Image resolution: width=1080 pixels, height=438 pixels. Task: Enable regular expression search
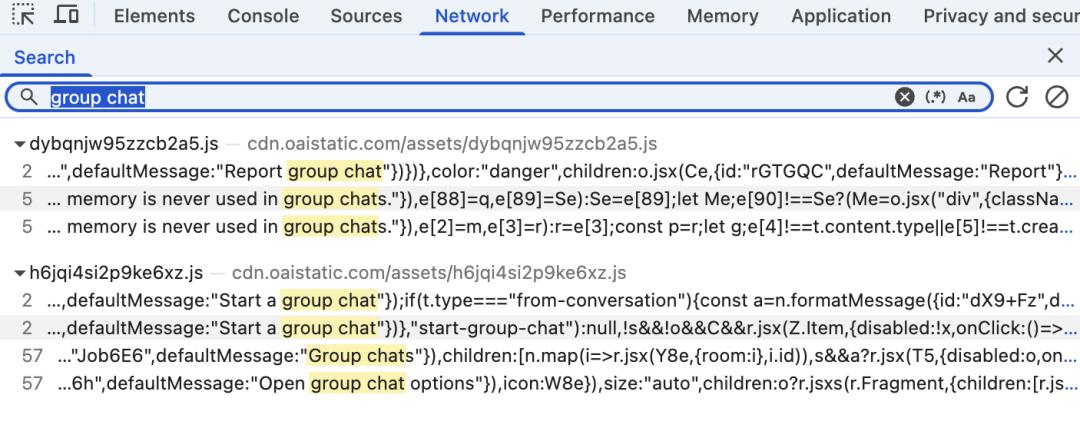click(x=935, y=97)
